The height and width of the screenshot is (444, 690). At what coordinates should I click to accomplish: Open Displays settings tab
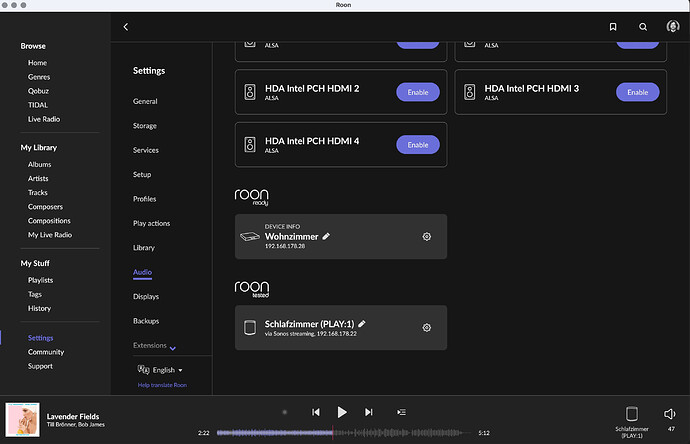146,297
